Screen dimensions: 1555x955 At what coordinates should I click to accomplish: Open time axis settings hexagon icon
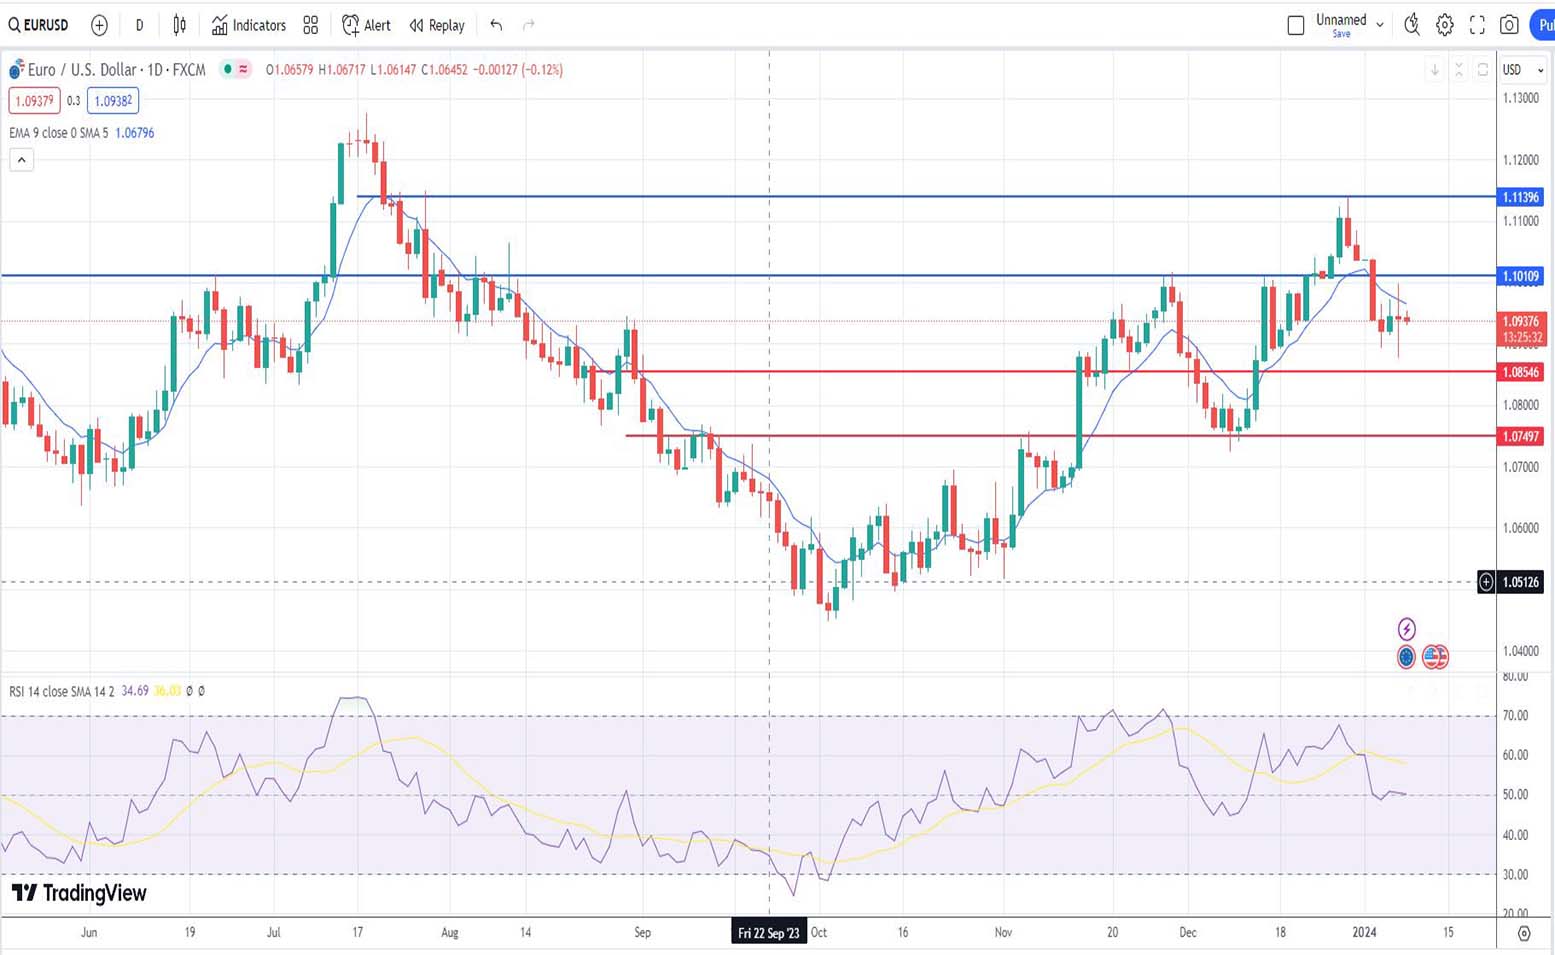point(1524,933)
